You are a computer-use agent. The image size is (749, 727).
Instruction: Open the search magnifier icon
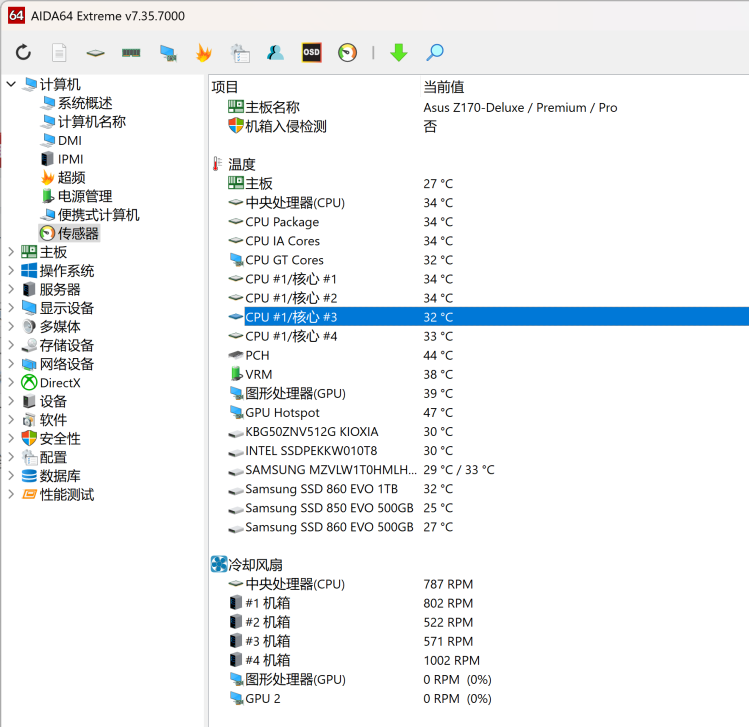(435, 53)
